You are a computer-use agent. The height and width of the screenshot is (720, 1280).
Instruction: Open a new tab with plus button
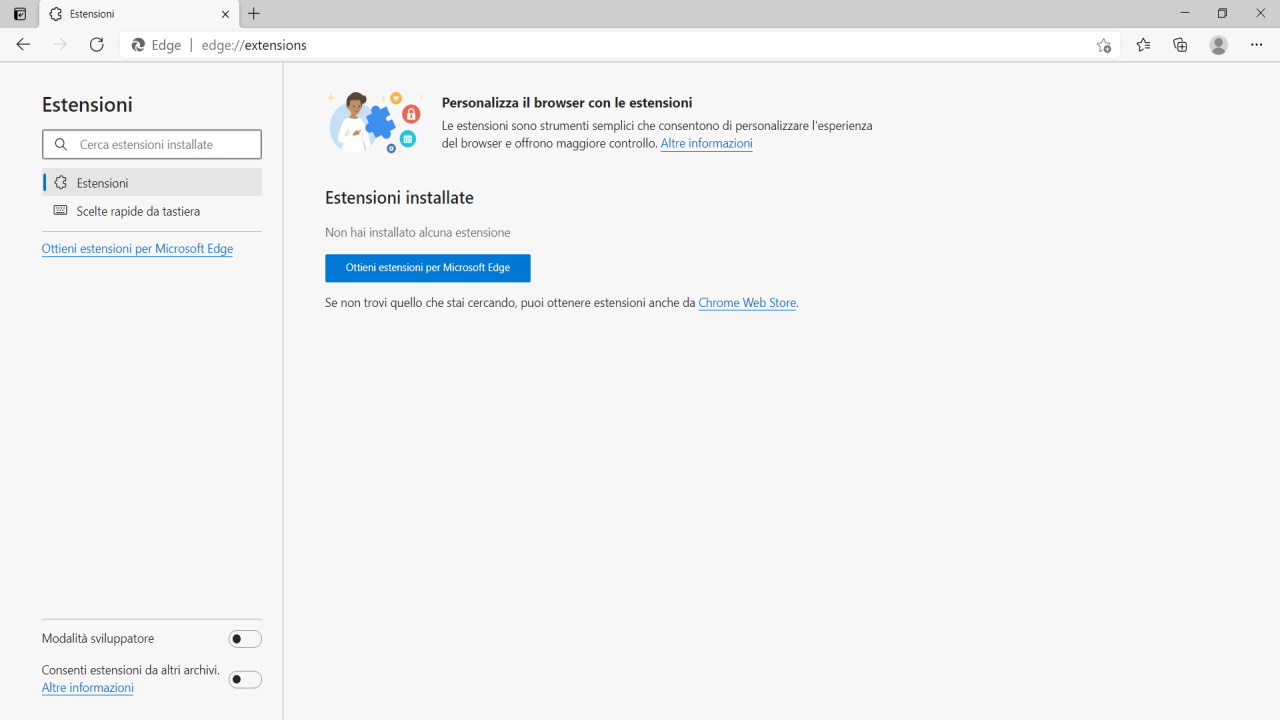pyautogui.click(x=254, y=14)
